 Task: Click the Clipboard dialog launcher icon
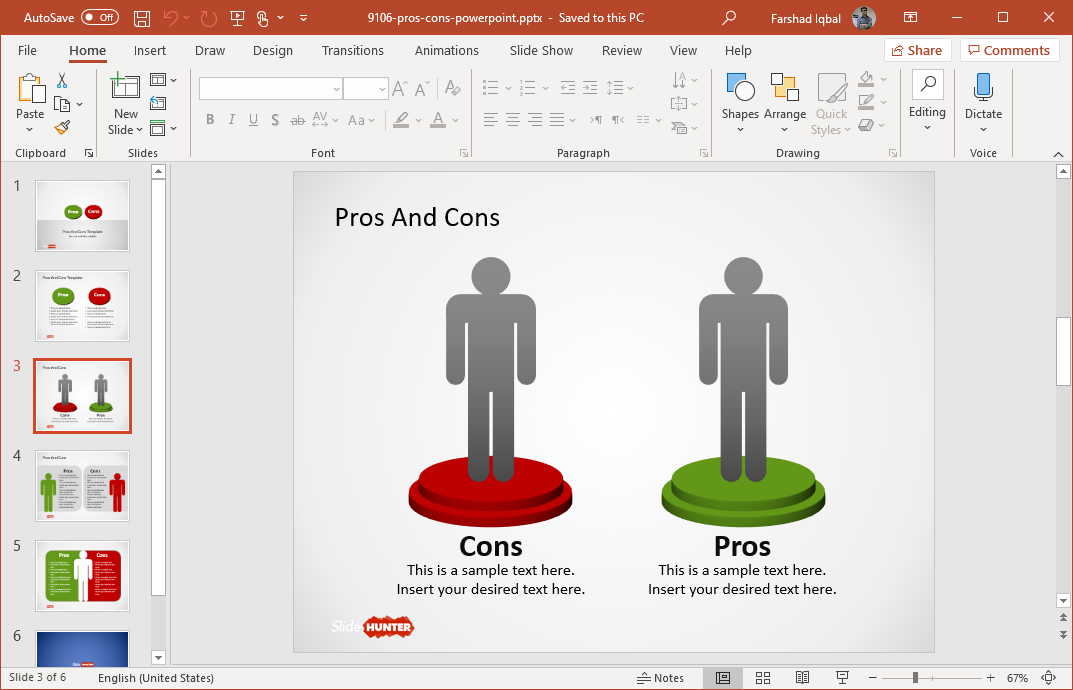[x=88, y=153]
